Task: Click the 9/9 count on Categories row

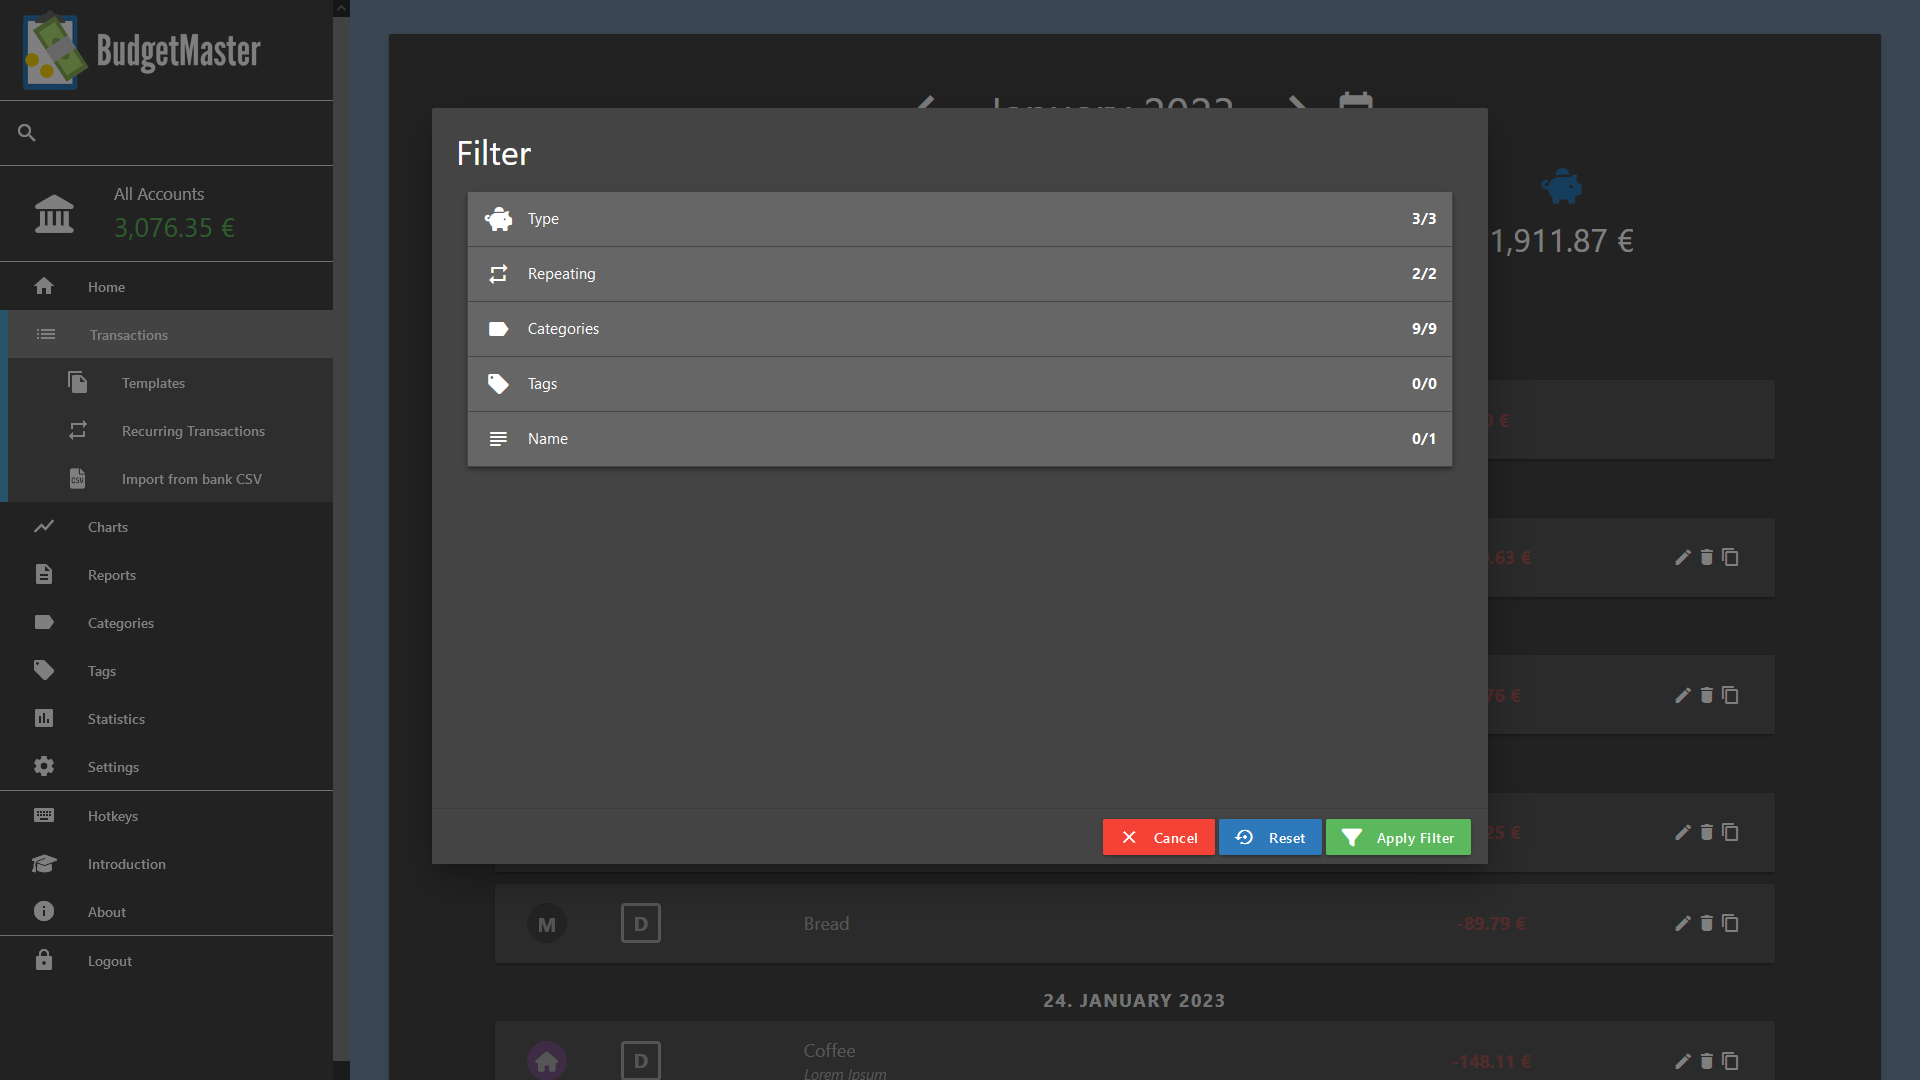Action: (1424, 329)
